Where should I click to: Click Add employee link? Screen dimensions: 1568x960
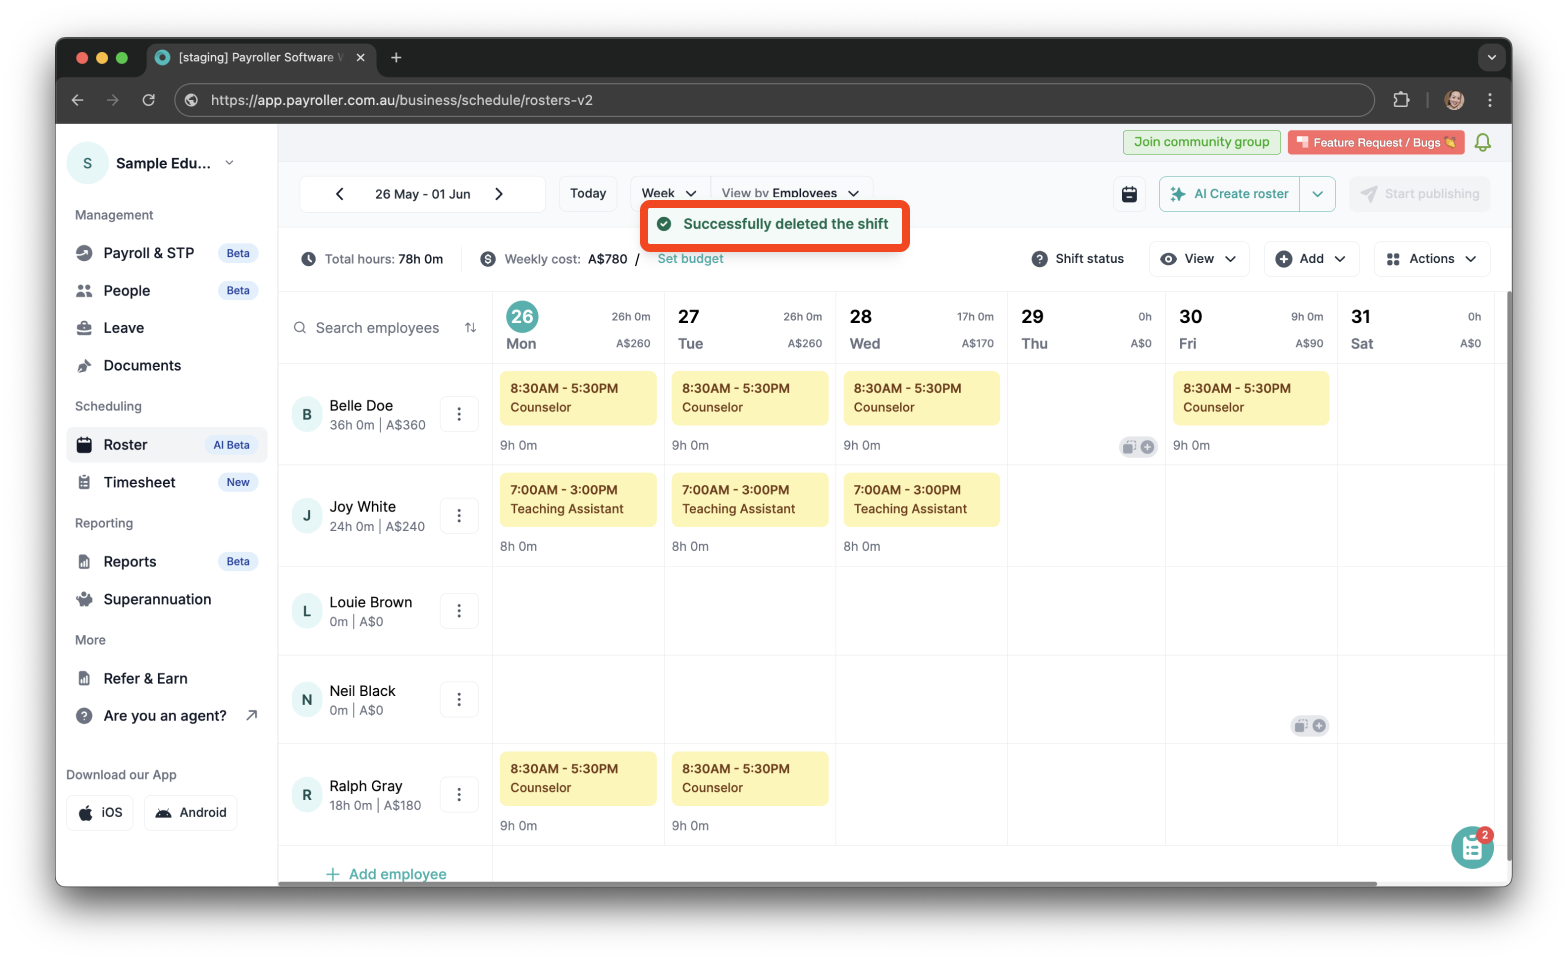386,874
